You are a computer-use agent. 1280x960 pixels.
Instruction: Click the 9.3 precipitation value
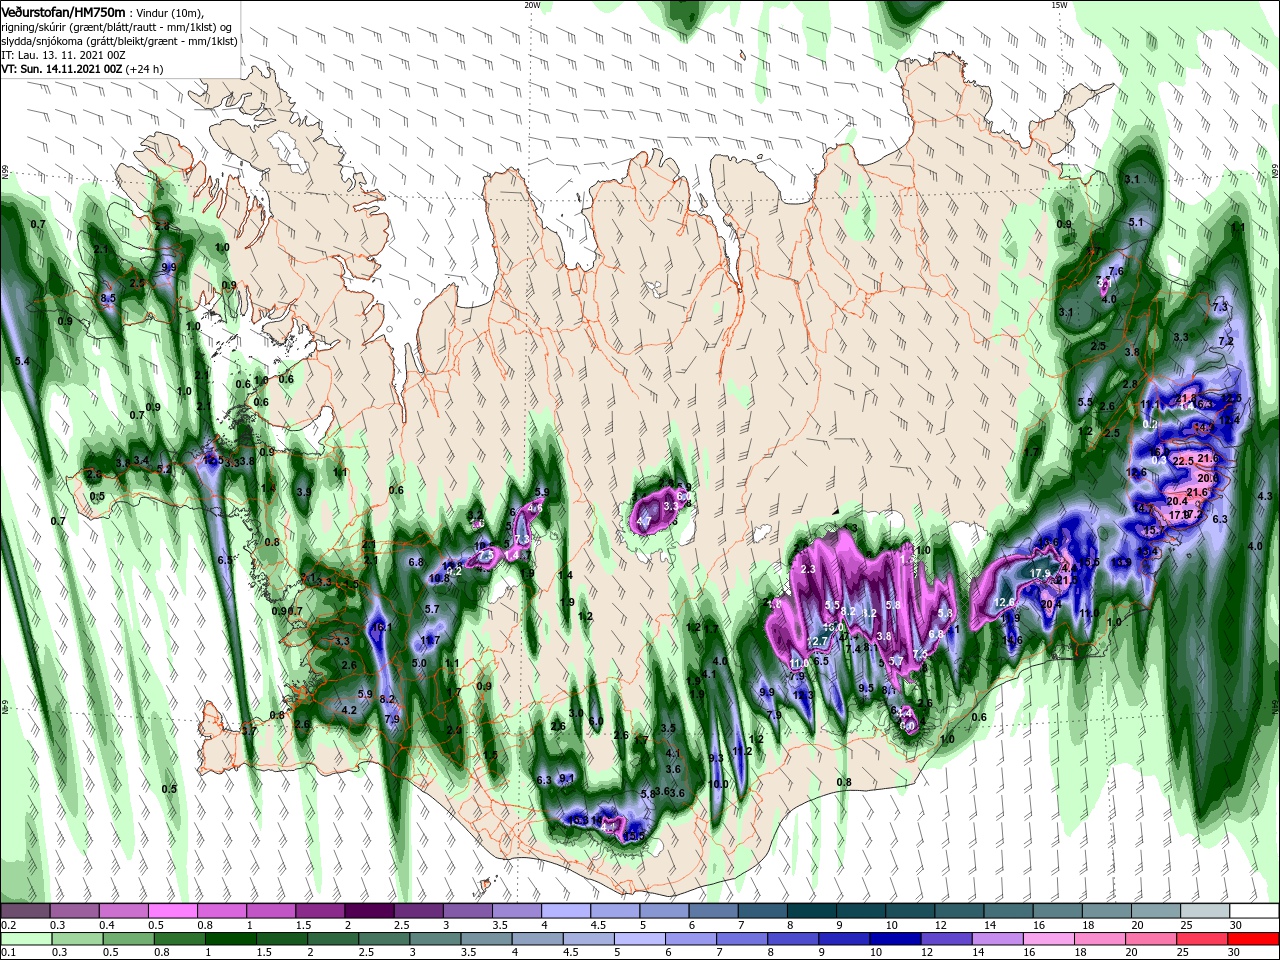pyautogui.click(x=716, y=758)
